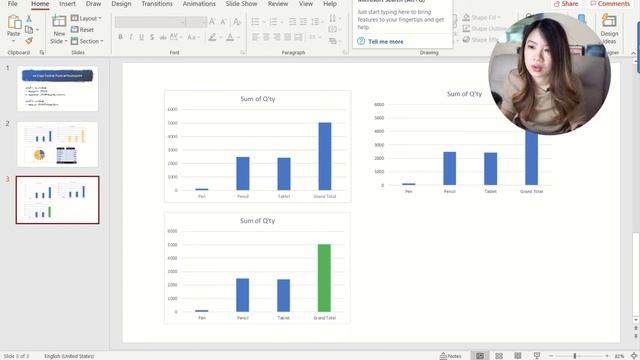Click the Numbering list icon

tap(273, 22)
